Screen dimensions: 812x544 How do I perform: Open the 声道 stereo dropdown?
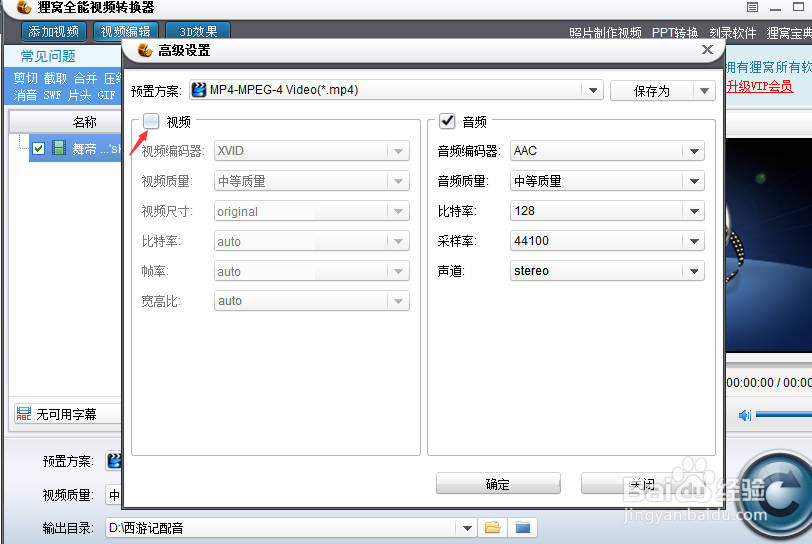point(607,271)
